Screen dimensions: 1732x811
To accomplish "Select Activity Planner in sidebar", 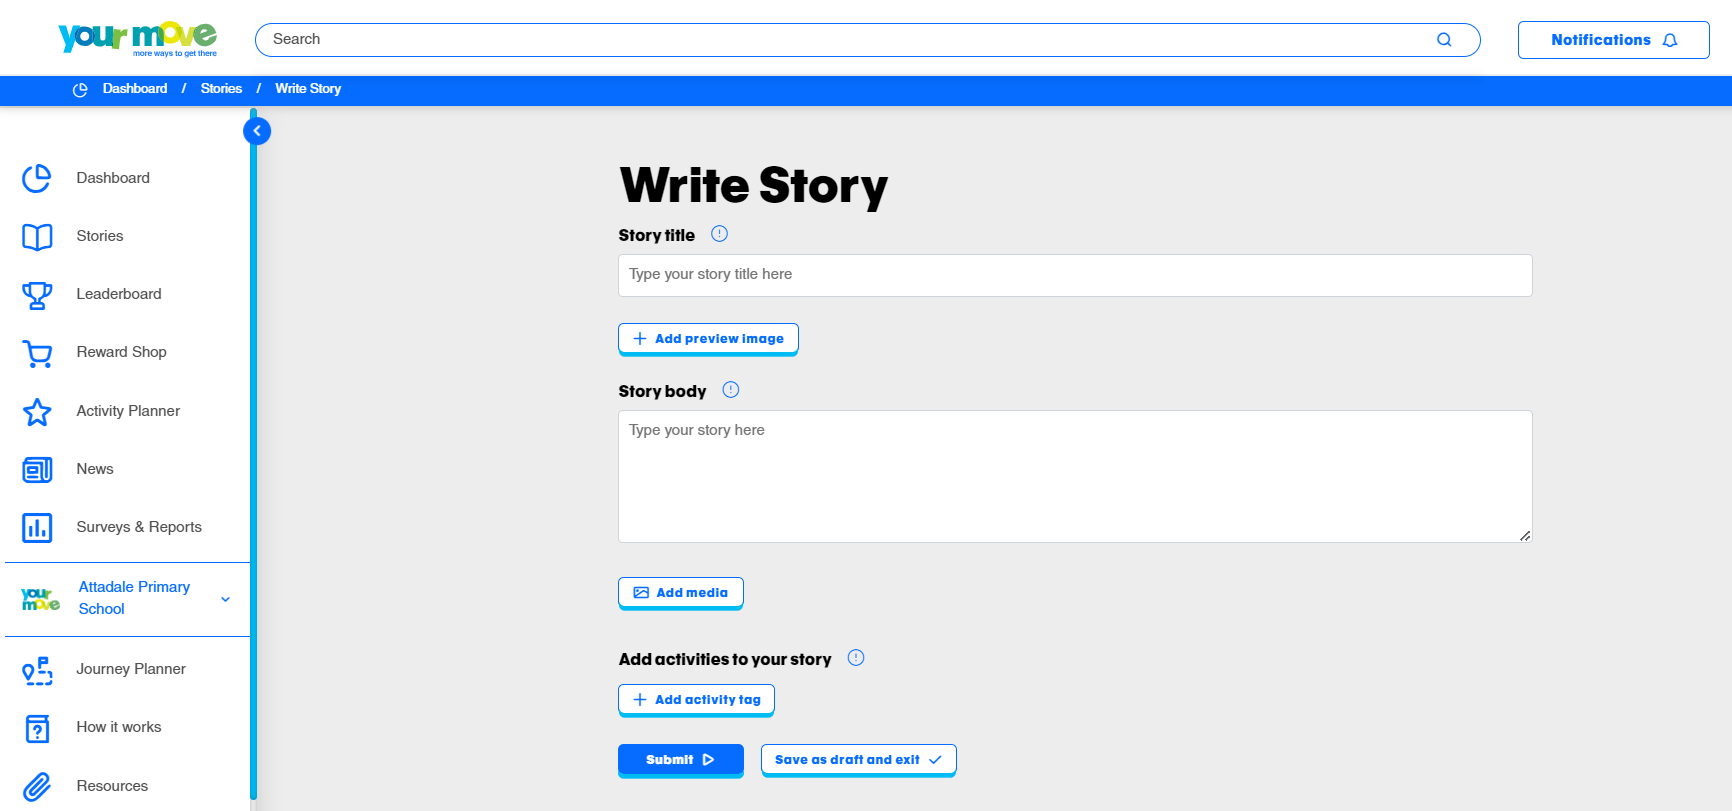I will click(128, 411).
